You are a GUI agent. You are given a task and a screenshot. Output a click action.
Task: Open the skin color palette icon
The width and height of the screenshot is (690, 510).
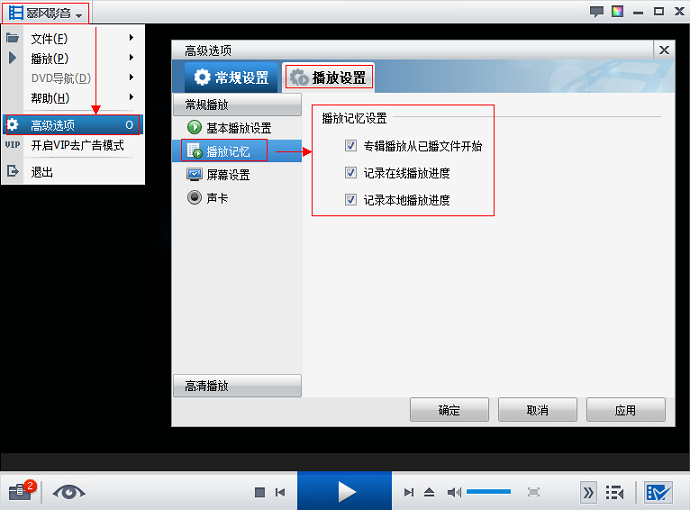(618, 11)
